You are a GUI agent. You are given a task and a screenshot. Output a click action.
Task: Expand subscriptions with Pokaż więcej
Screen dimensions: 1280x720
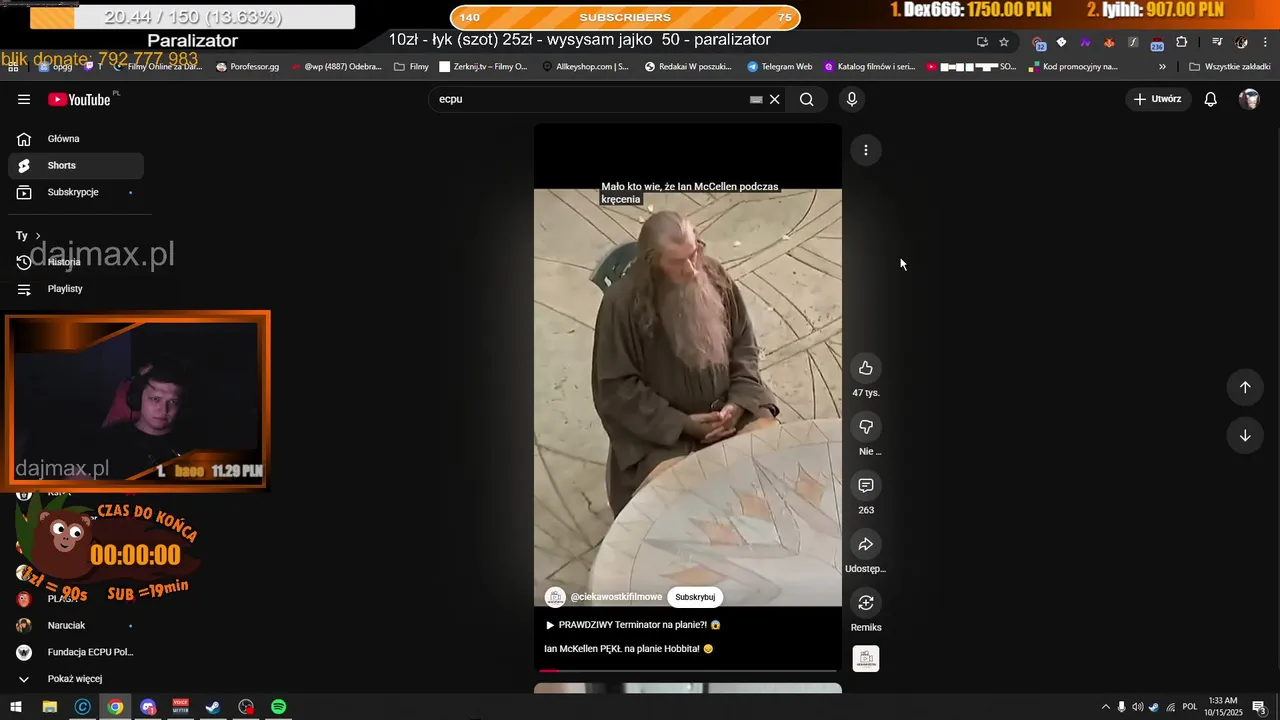[x=76, y=679]
